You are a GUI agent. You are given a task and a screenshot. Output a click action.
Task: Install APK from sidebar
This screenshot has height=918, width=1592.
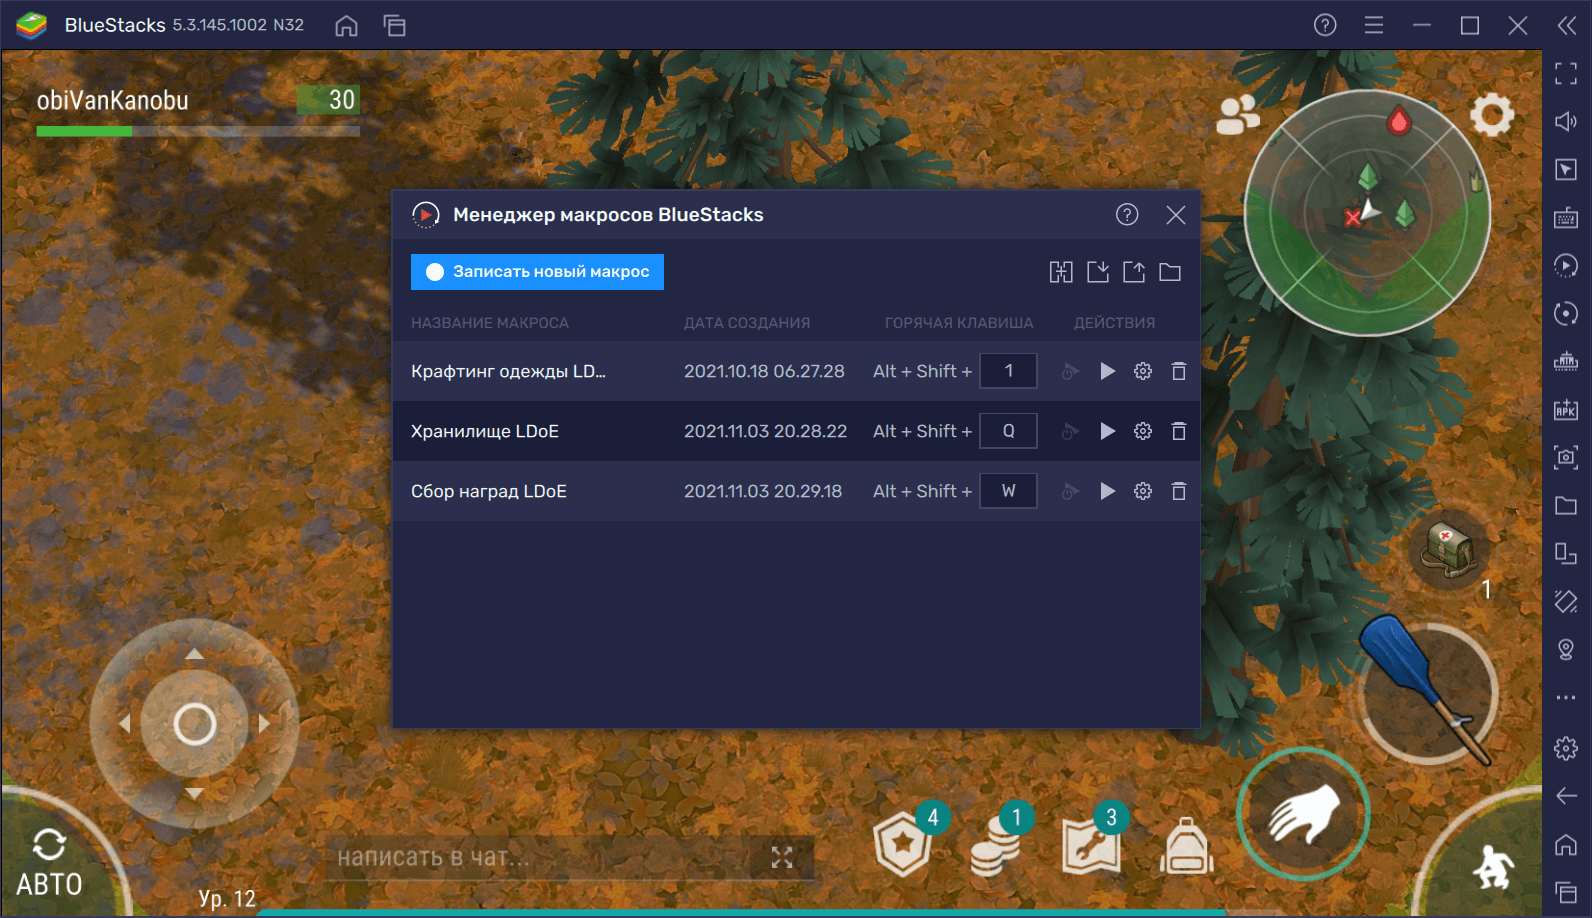coord(1566,409)
